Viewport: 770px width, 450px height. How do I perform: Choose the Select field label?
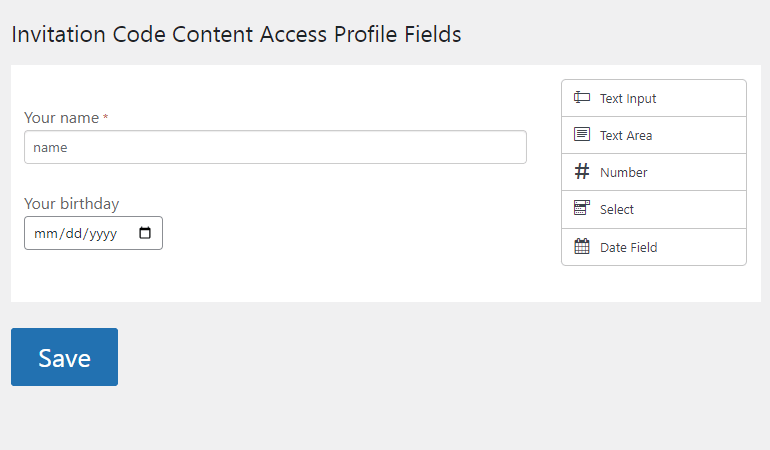[617, 209]
